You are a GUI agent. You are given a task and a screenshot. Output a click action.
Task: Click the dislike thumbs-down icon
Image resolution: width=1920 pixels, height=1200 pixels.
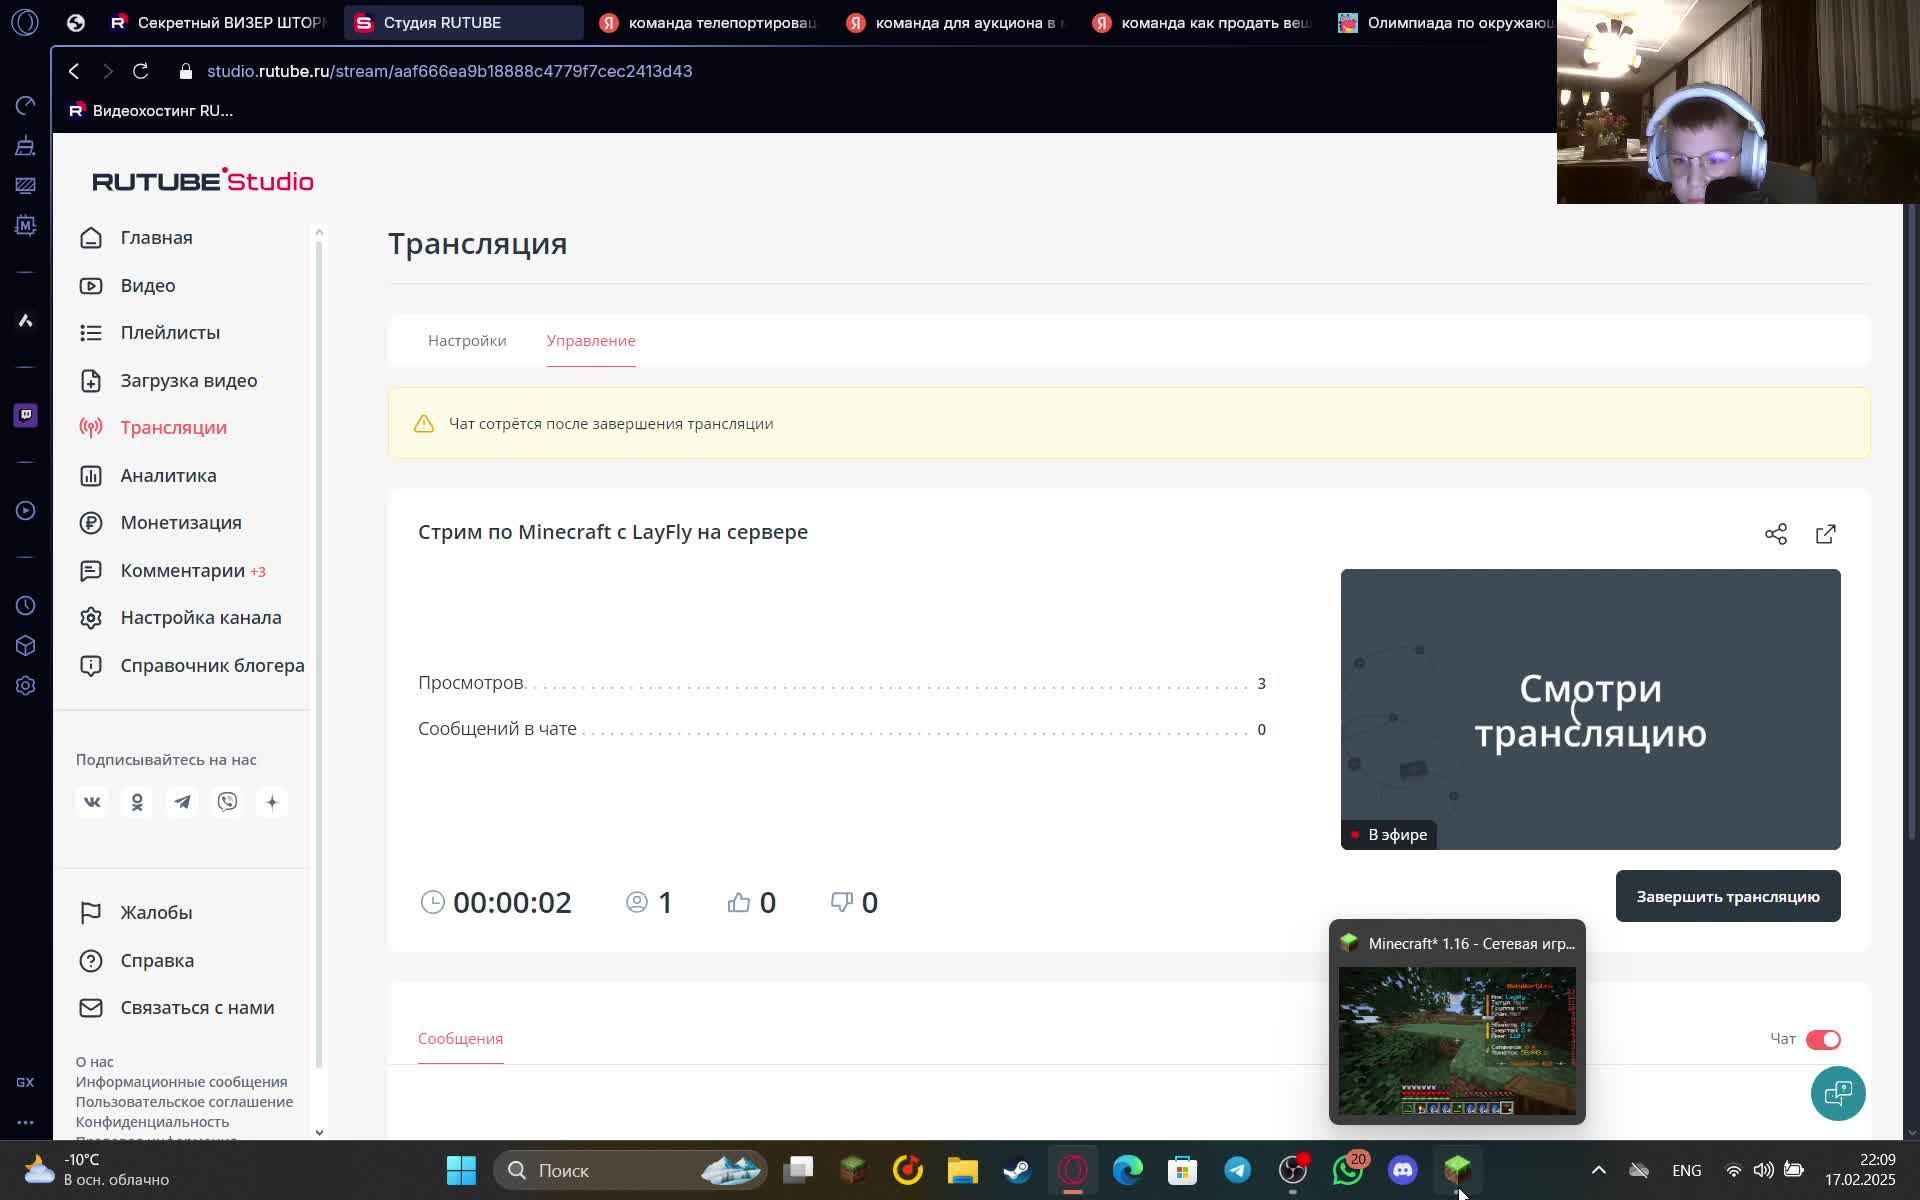842,902
